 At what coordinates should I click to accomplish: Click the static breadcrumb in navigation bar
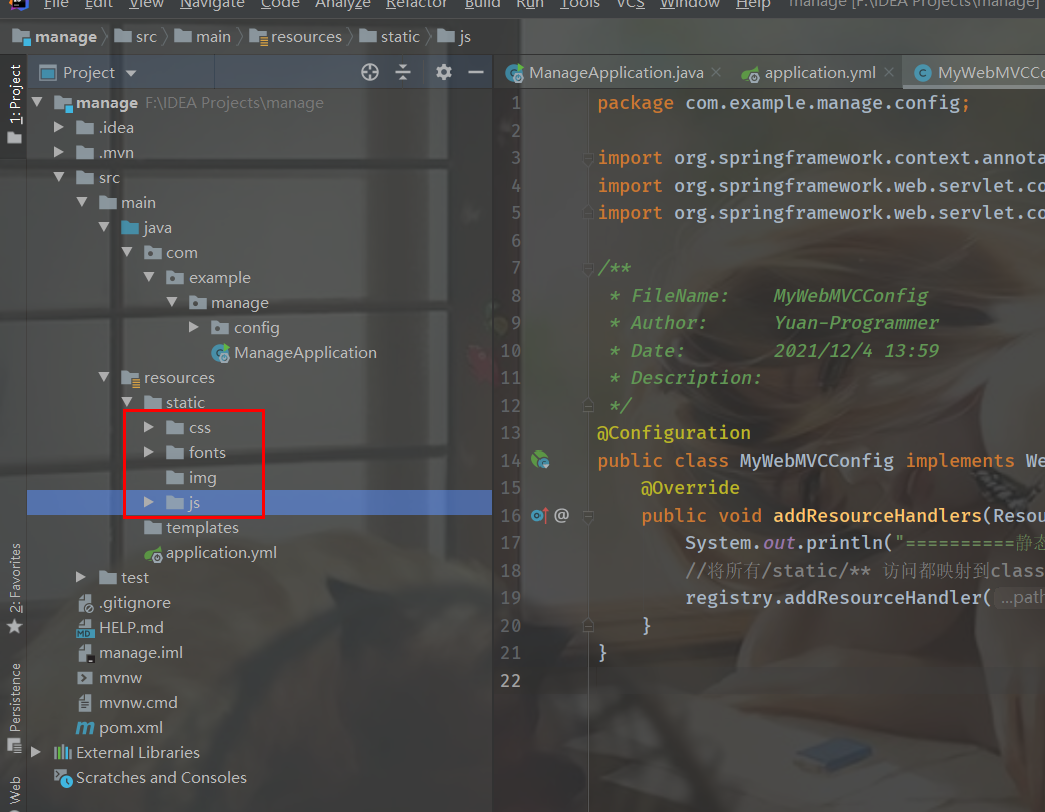[x=389, y=37]
